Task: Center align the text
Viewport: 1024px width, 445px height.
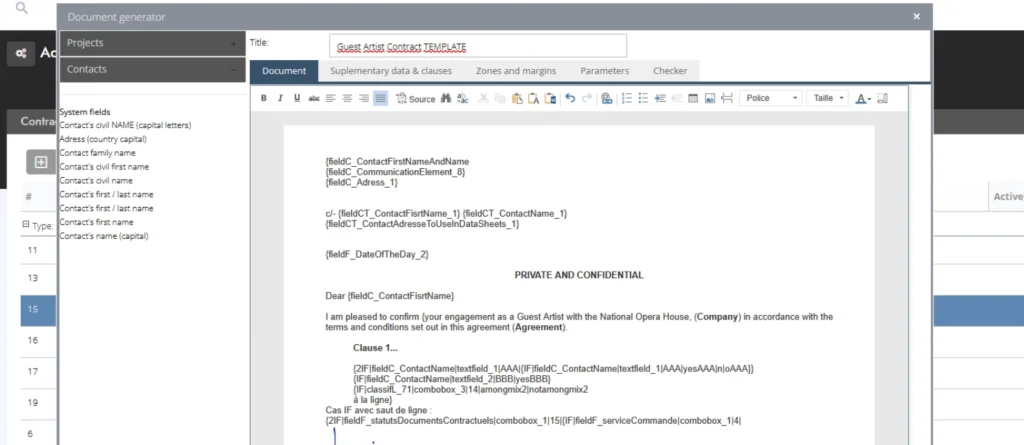Action: 347,99
